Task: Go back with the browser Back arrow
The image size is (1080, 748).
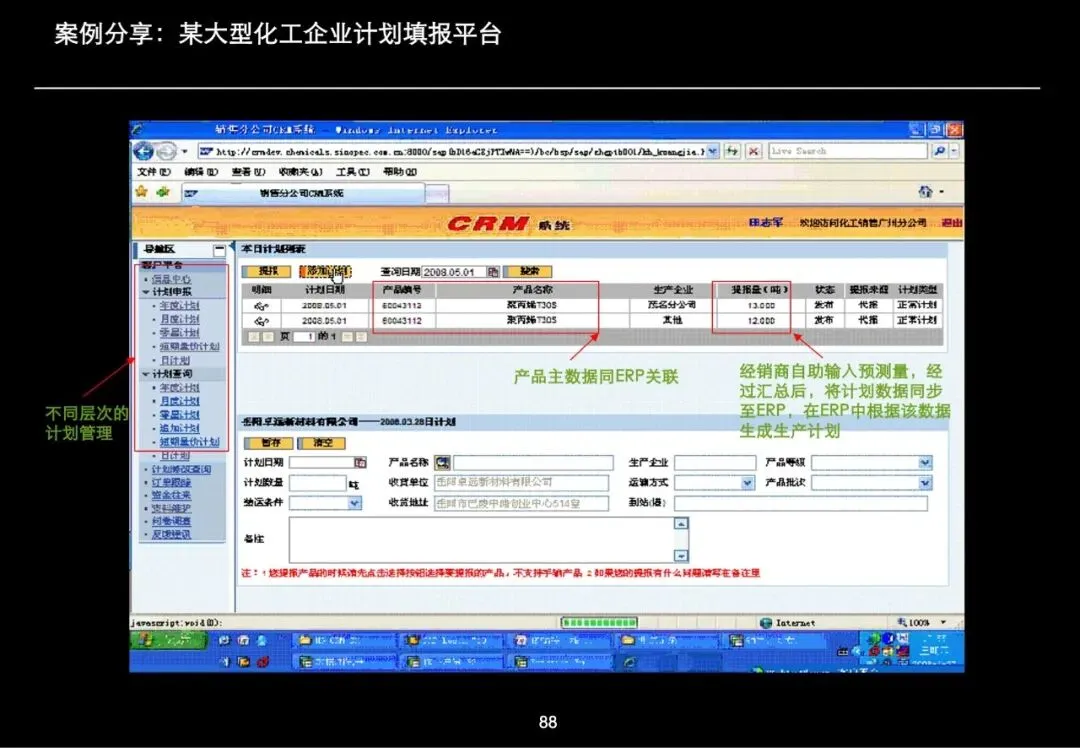Action: (x=143, y=151)
